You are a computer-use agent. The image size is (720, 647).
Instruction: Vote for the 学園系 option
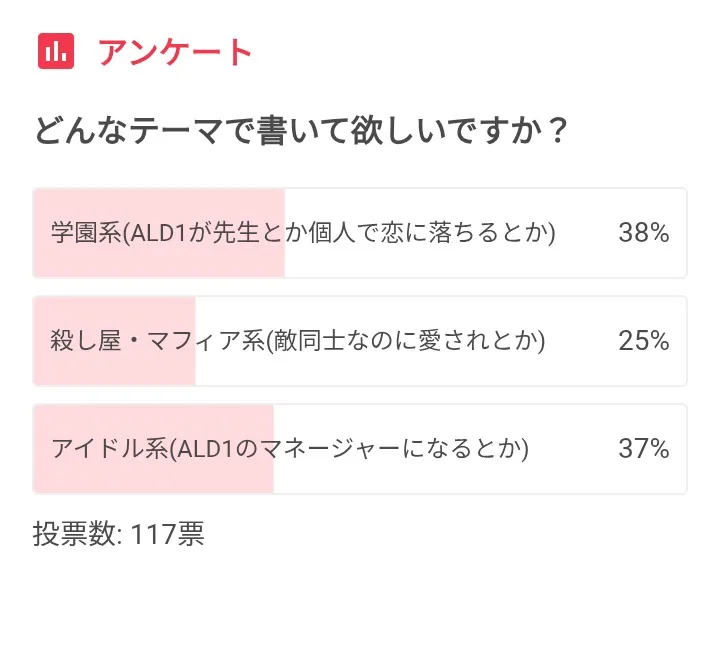click(x=359, y=233)
